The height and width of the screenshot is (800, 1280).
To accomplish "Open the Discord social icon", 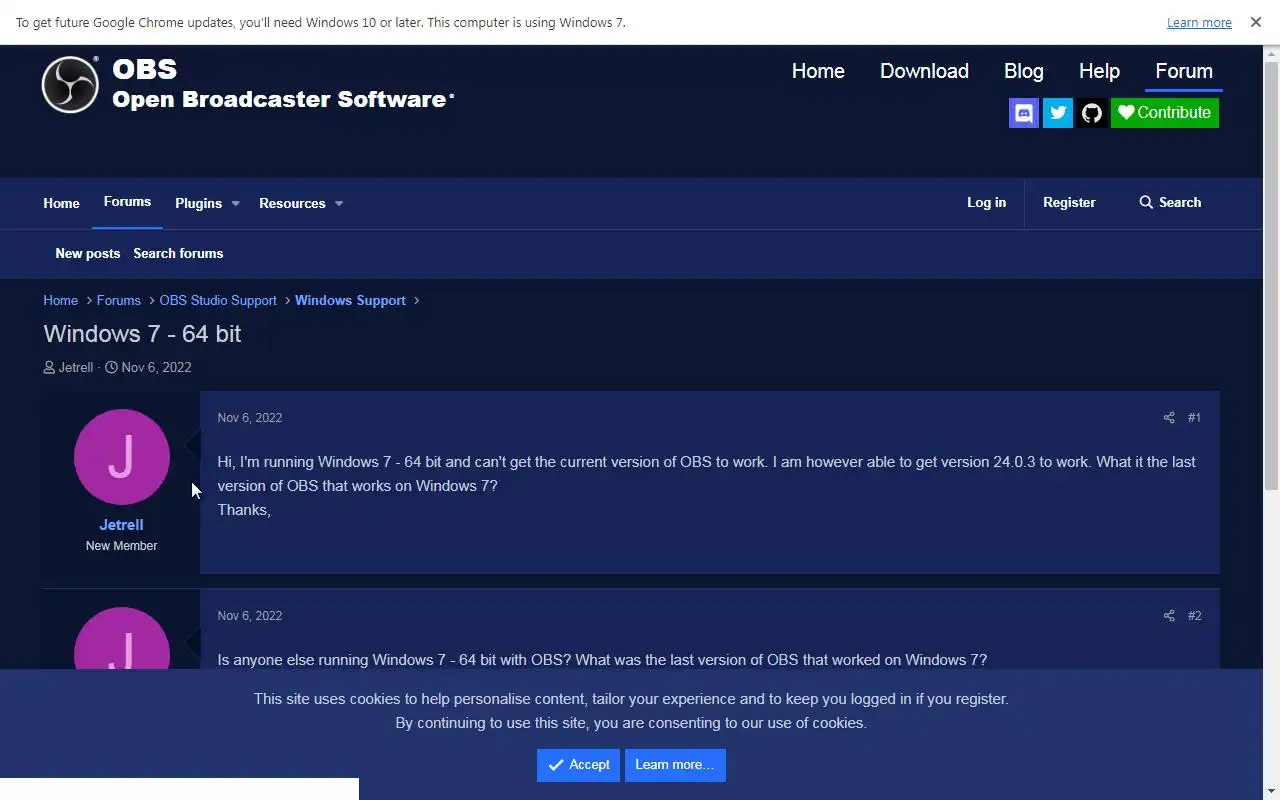I will (1024, 113).
